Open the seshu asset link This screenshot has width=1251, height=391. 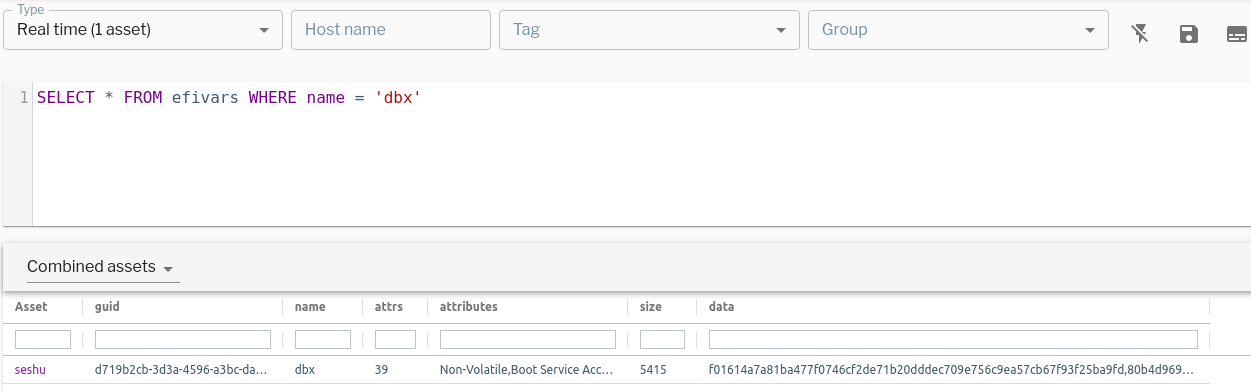click(x=30, y=369)
